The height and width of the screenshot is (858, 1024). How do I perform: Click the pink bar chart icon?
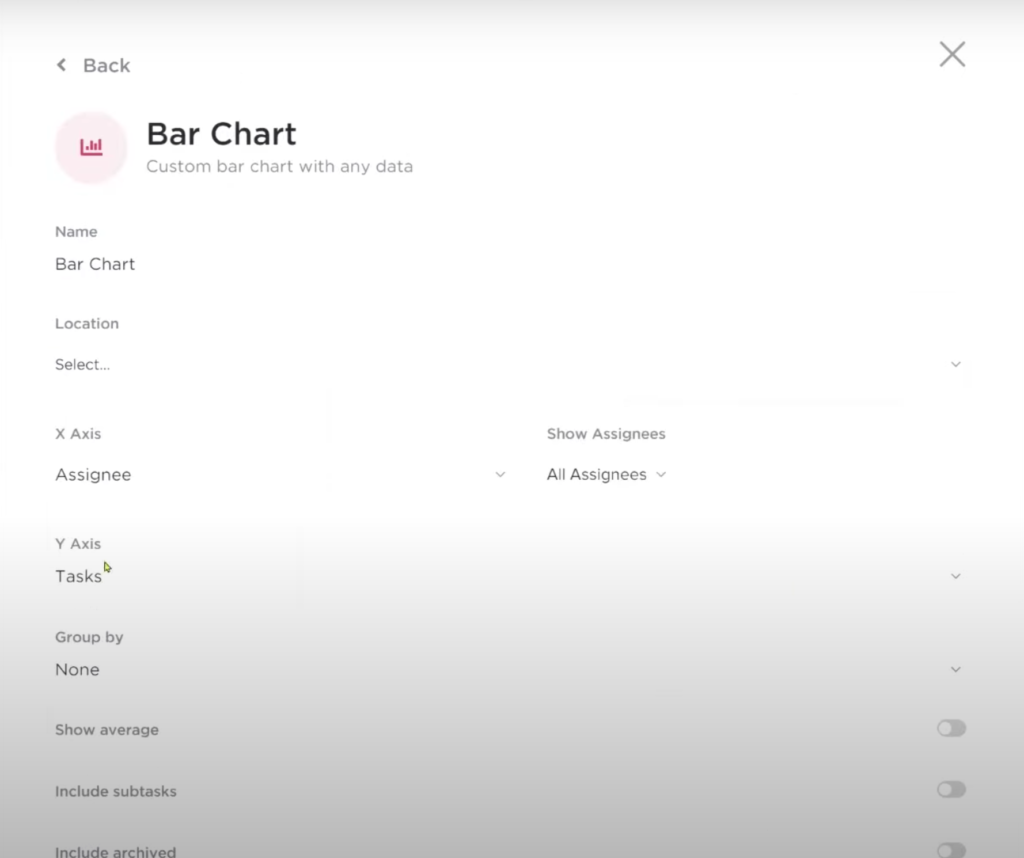tap(91, 147)
